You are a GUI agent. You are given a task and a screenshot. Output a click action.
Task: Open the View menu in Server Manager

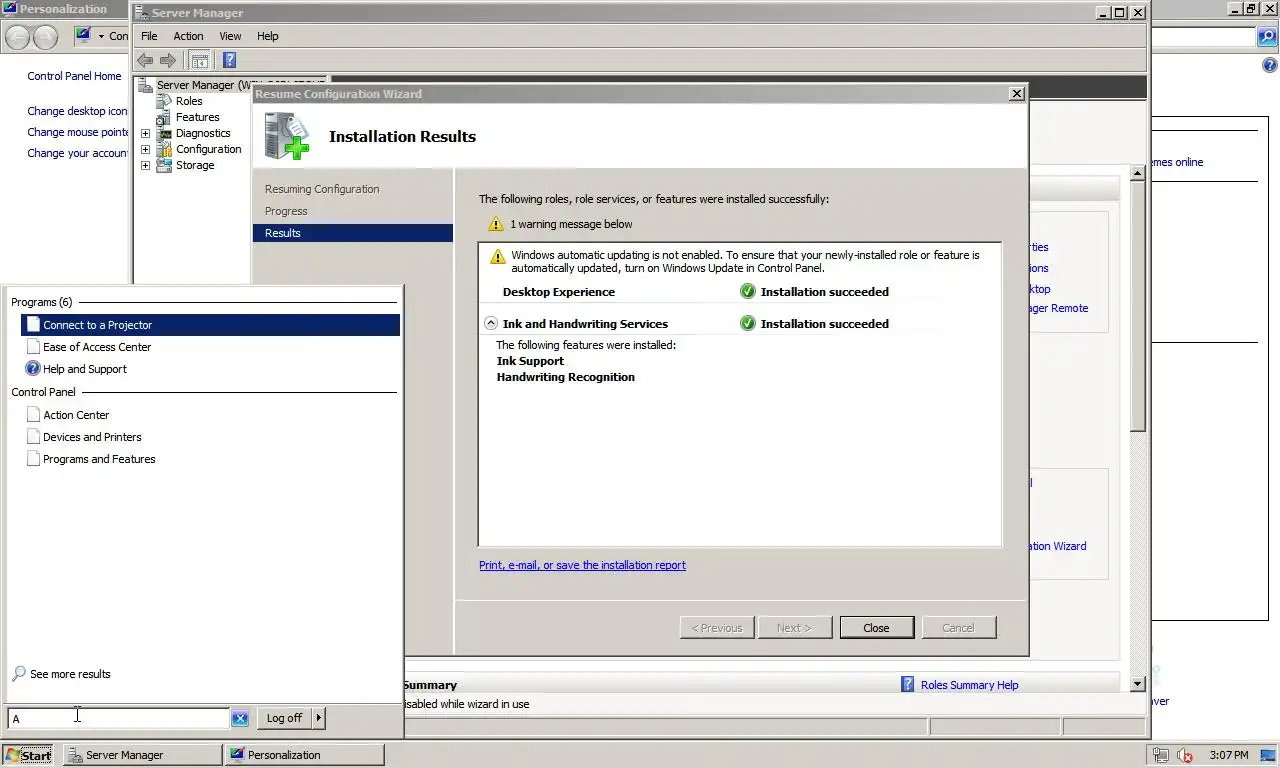point(230,36)
